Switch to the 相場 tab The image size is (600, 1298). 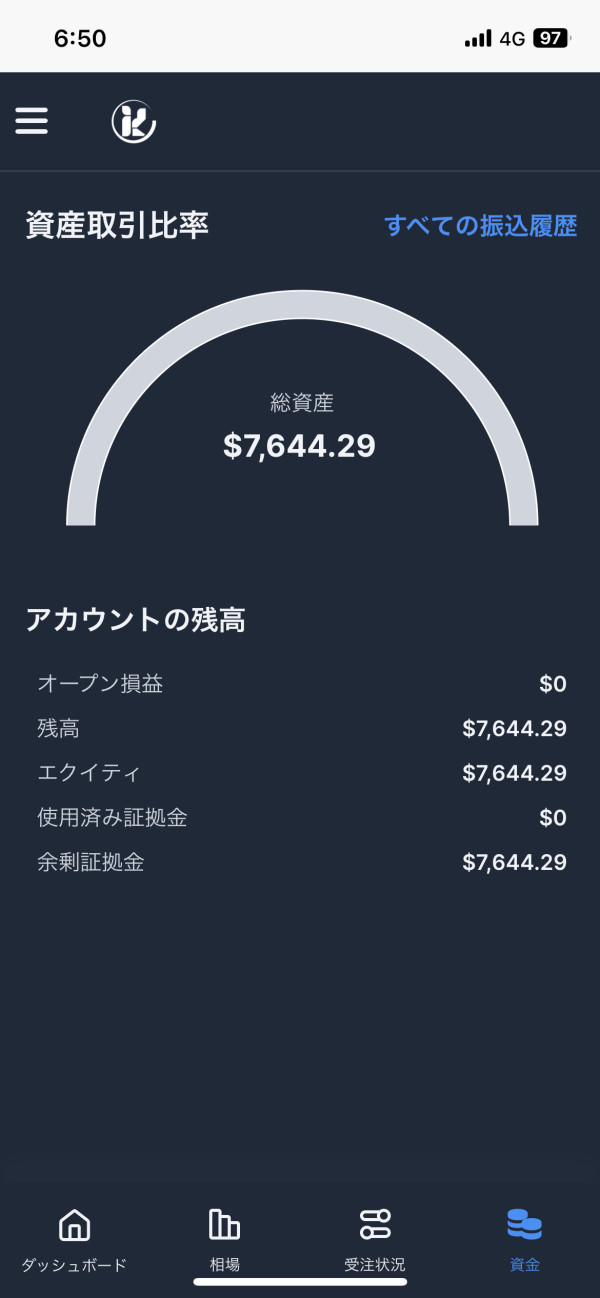pos(224,1265)
